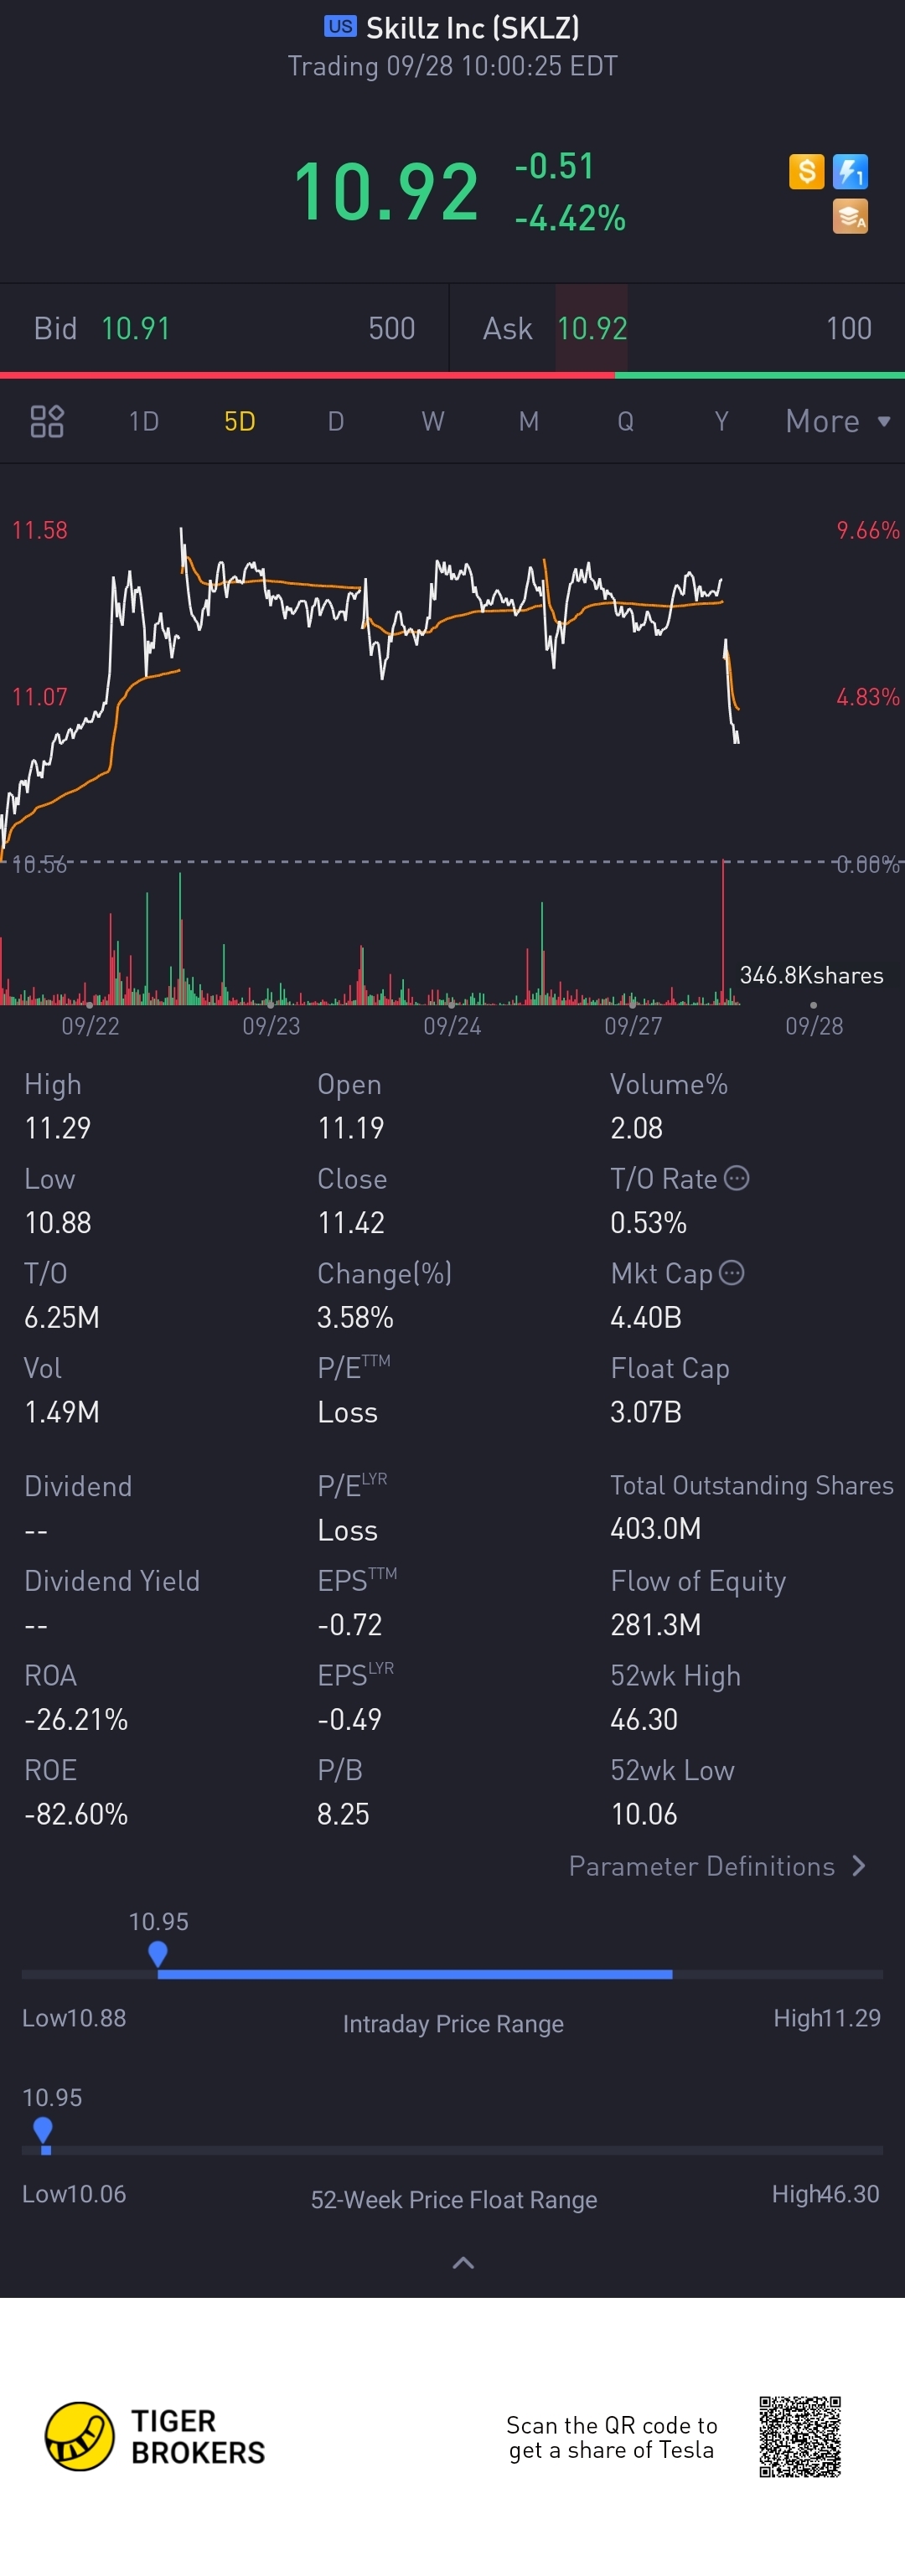Tap the 52-Week Price Float Range marker

click(43, 2130)
